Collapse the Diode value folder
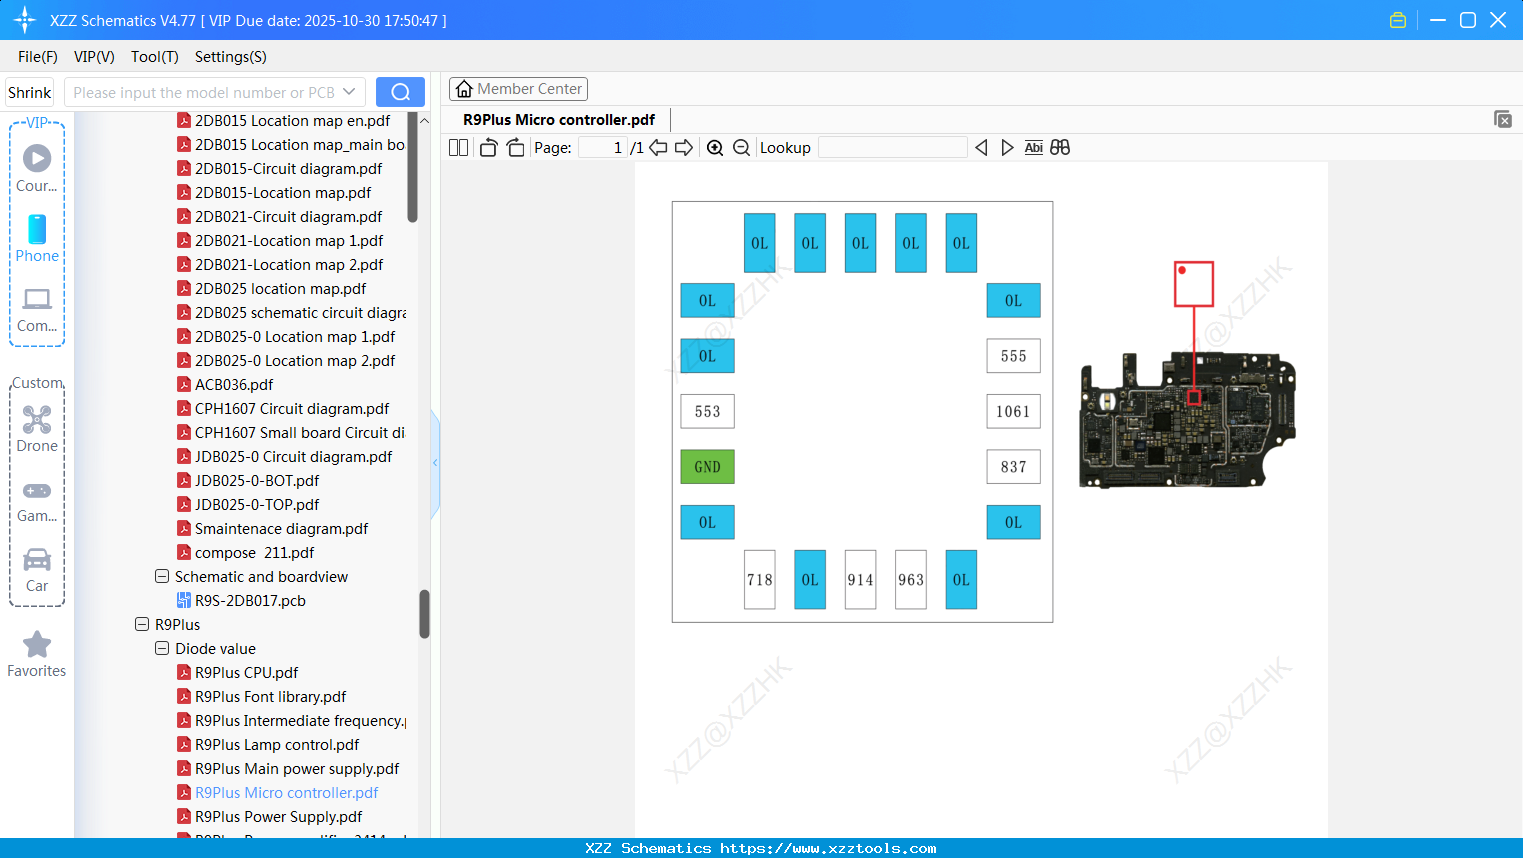 [162, 649]
